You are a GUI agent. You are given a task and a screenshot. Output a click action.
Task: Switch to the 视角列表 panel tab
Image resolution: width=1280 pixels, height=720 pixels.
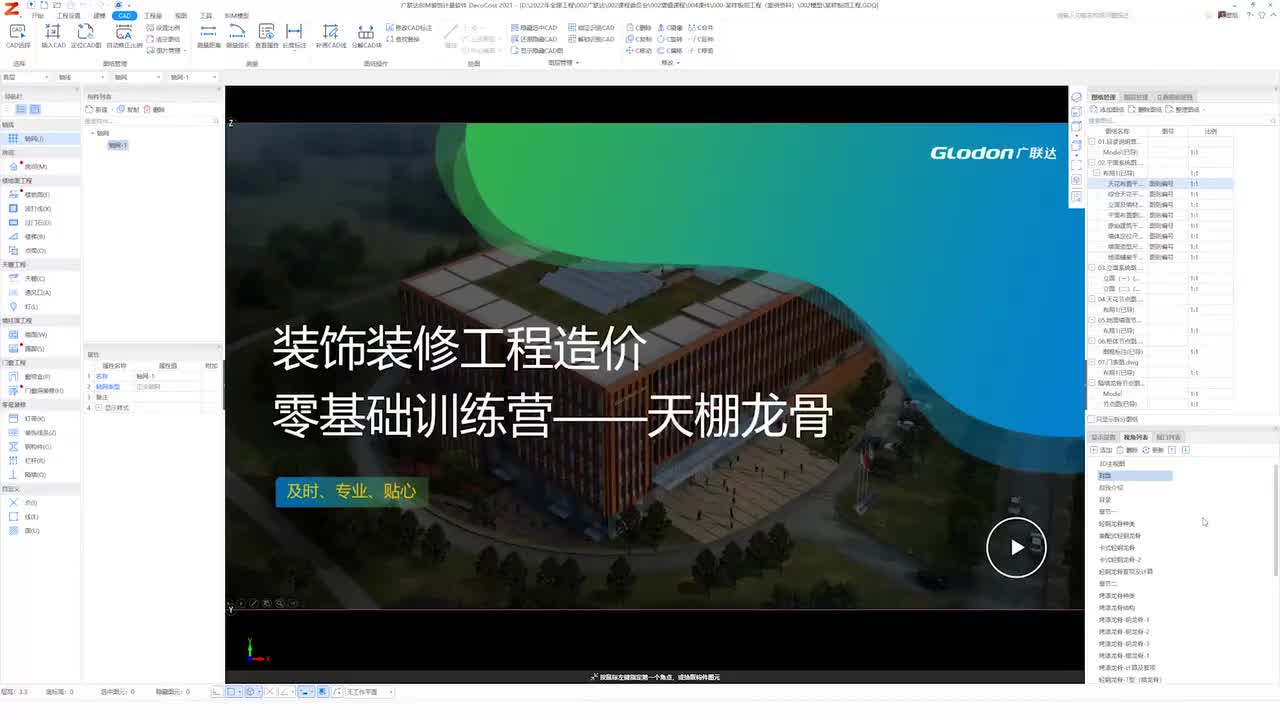click(x=1137, y=437)
